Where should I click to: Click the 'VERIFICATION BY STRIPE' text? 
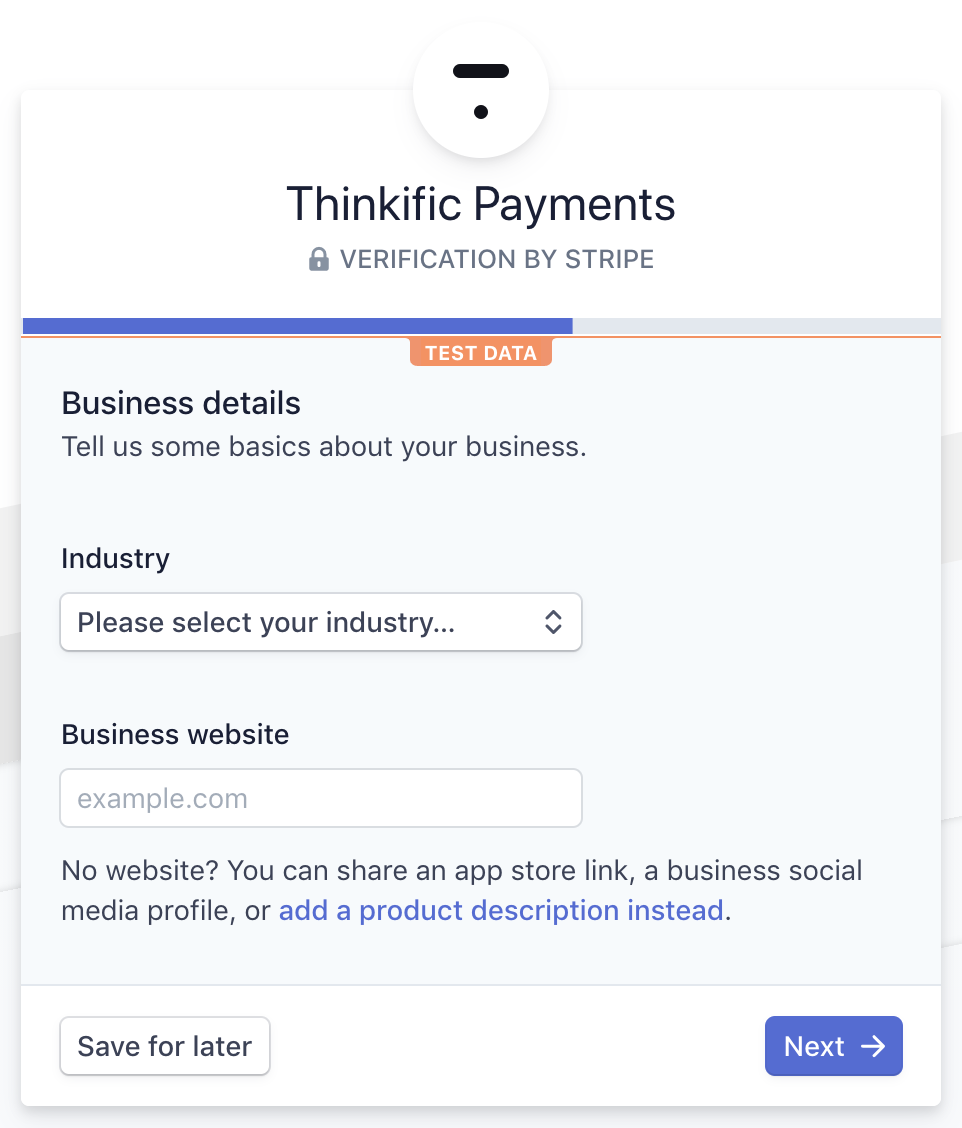pyautogui.click(x=497, y=259)
